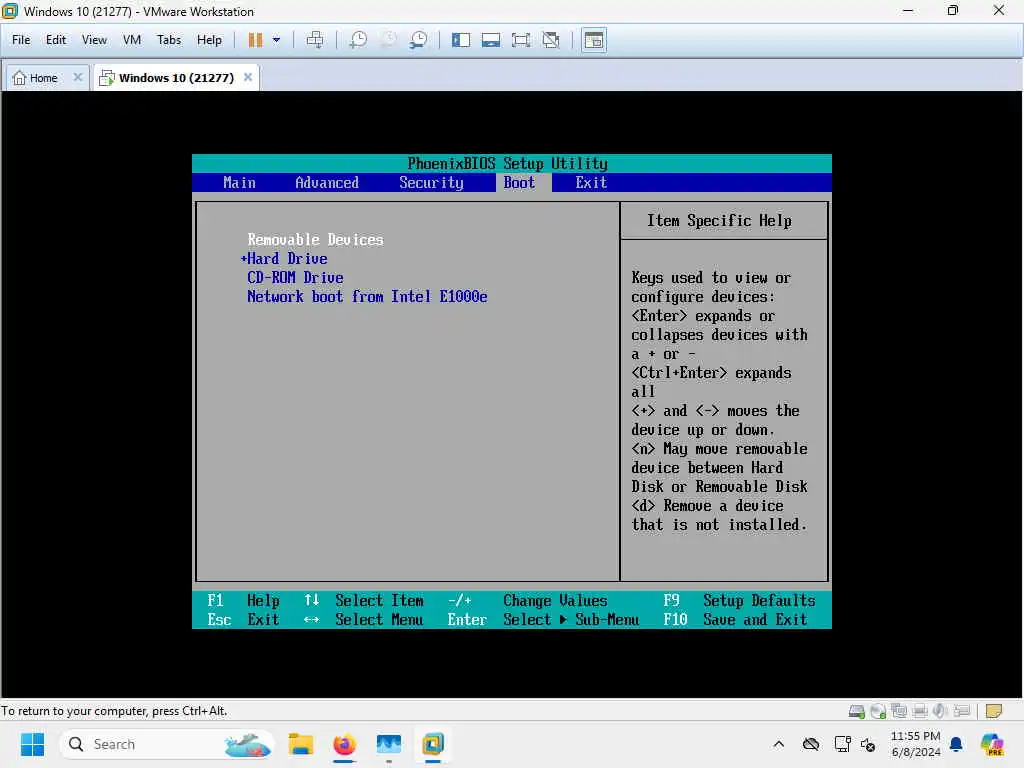Viewport: 1024px width, 768px height.
Task: Click the orange Pause VM button
Action: point(255,40)
